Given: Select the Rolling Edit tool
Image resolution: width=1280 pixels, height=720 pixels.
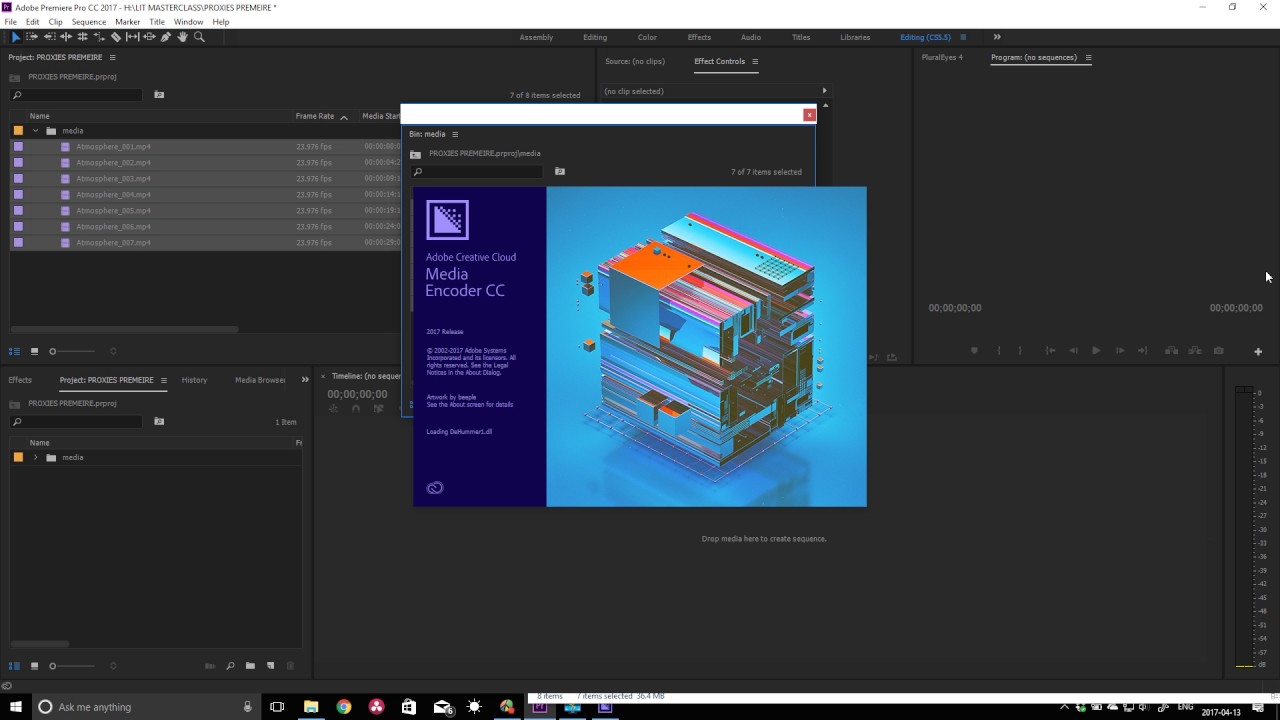Looking at the screenshot, I should pos(82,37).
